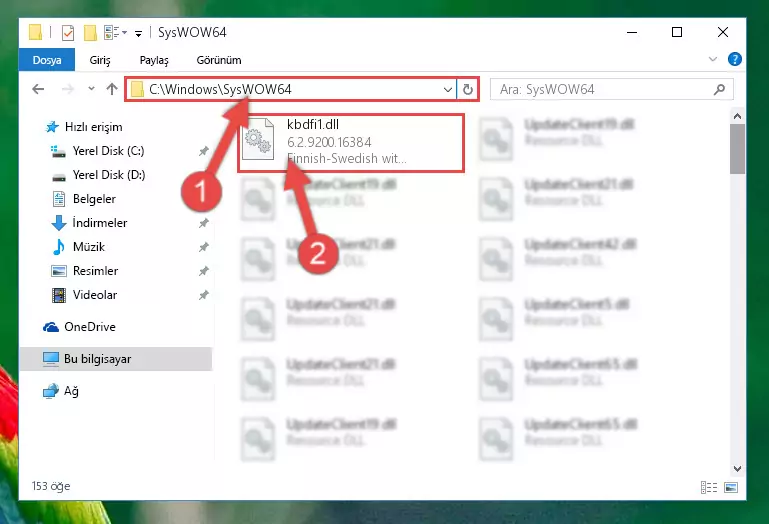The image size is (769, 524).
Task: Select the kbdfi1.dll file name
Action: point(313,125)
